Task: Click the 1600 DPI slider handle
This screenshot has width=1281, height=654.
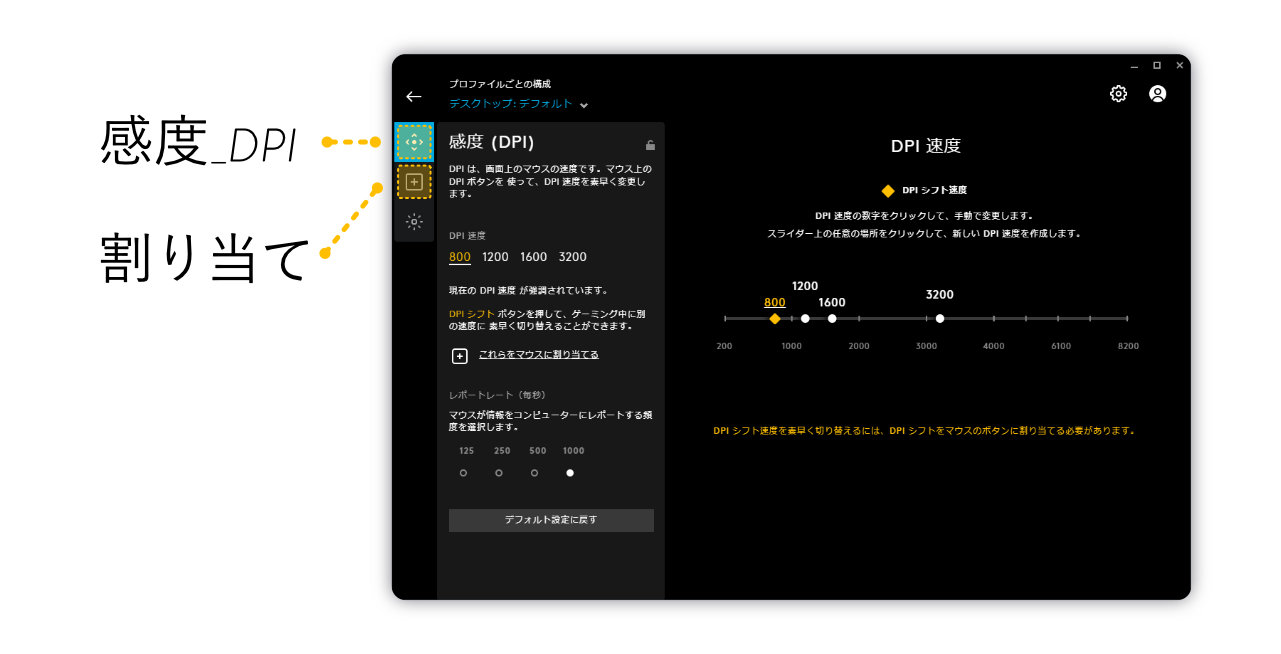Action: [x=832, y=319]
